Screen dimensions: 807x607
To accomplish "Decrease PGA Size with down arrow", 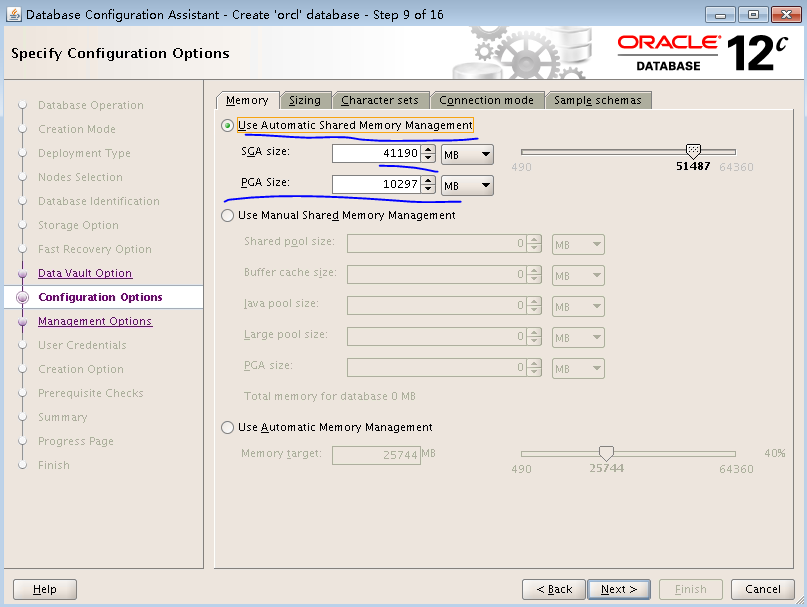I will coord(428,189).
